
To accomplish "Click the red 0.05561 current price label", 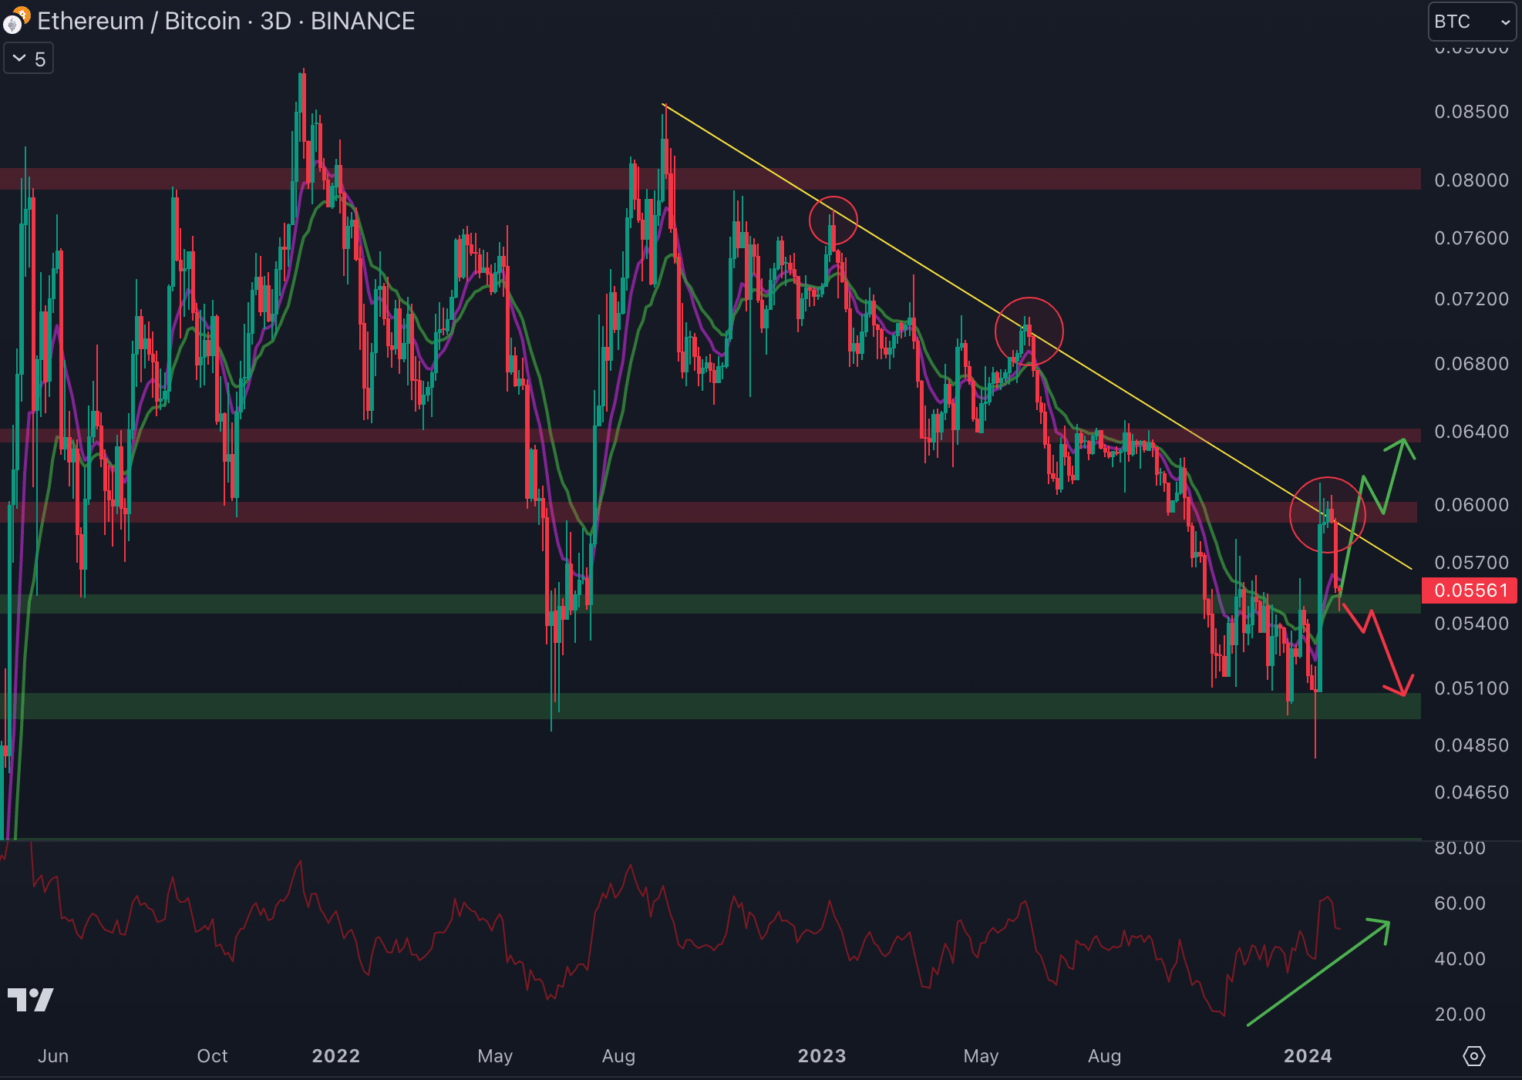I will (x=1469, y=590).
